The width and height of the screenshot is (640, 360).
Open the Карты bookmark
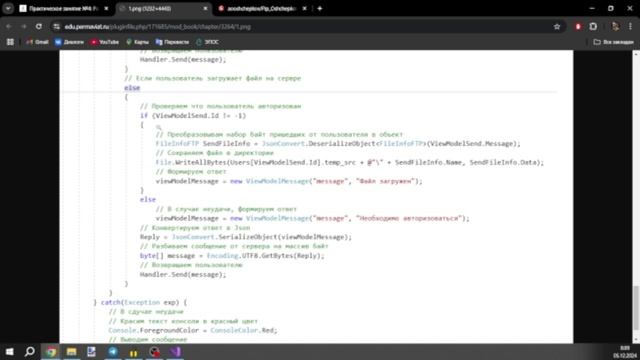[x=138, y=42]
